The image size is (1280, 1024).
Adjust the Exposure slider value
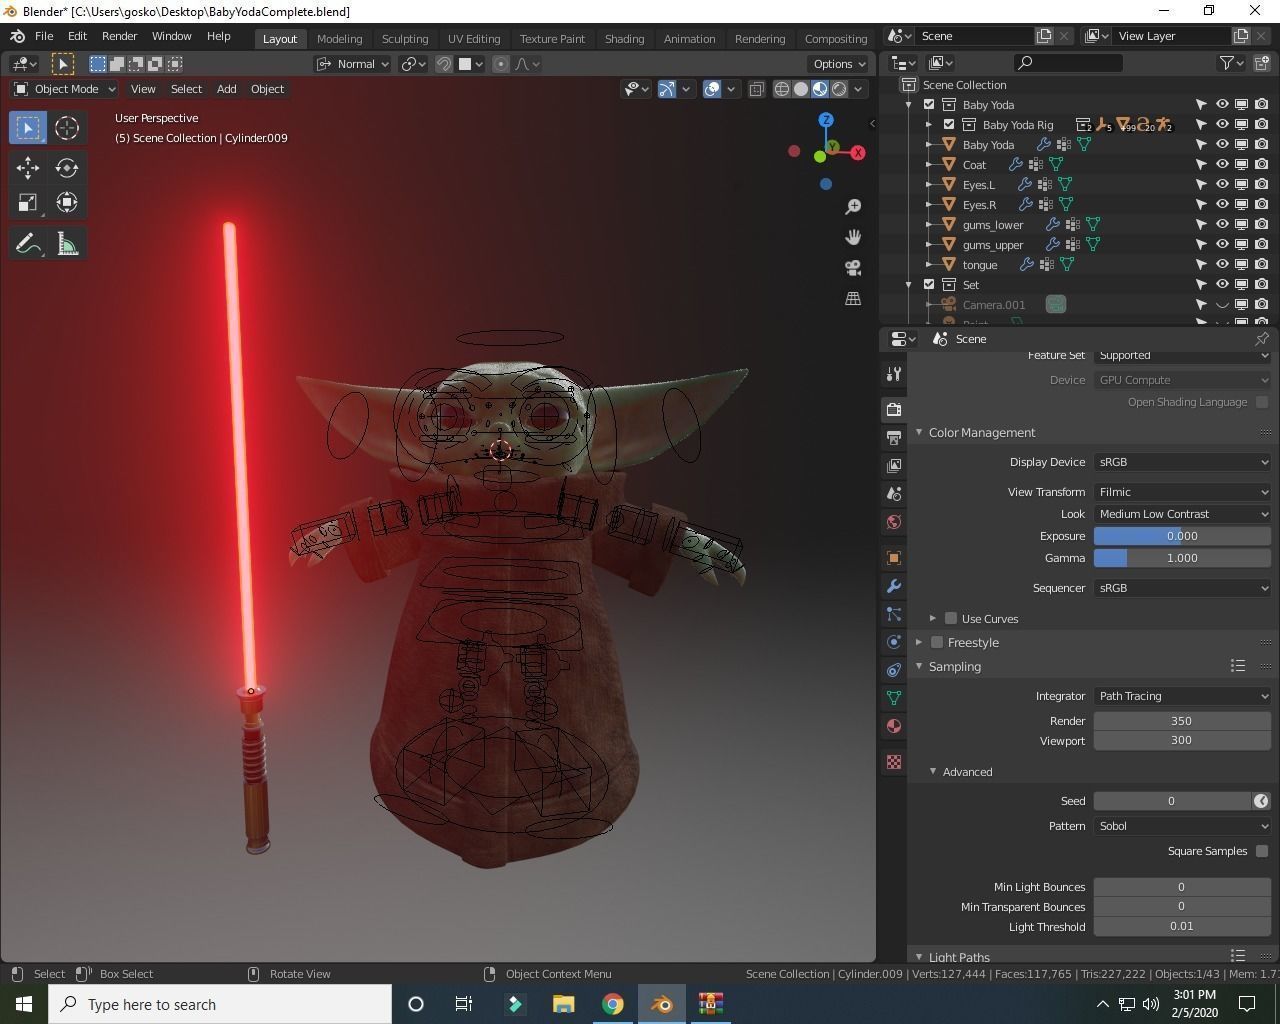(1182, 535)
